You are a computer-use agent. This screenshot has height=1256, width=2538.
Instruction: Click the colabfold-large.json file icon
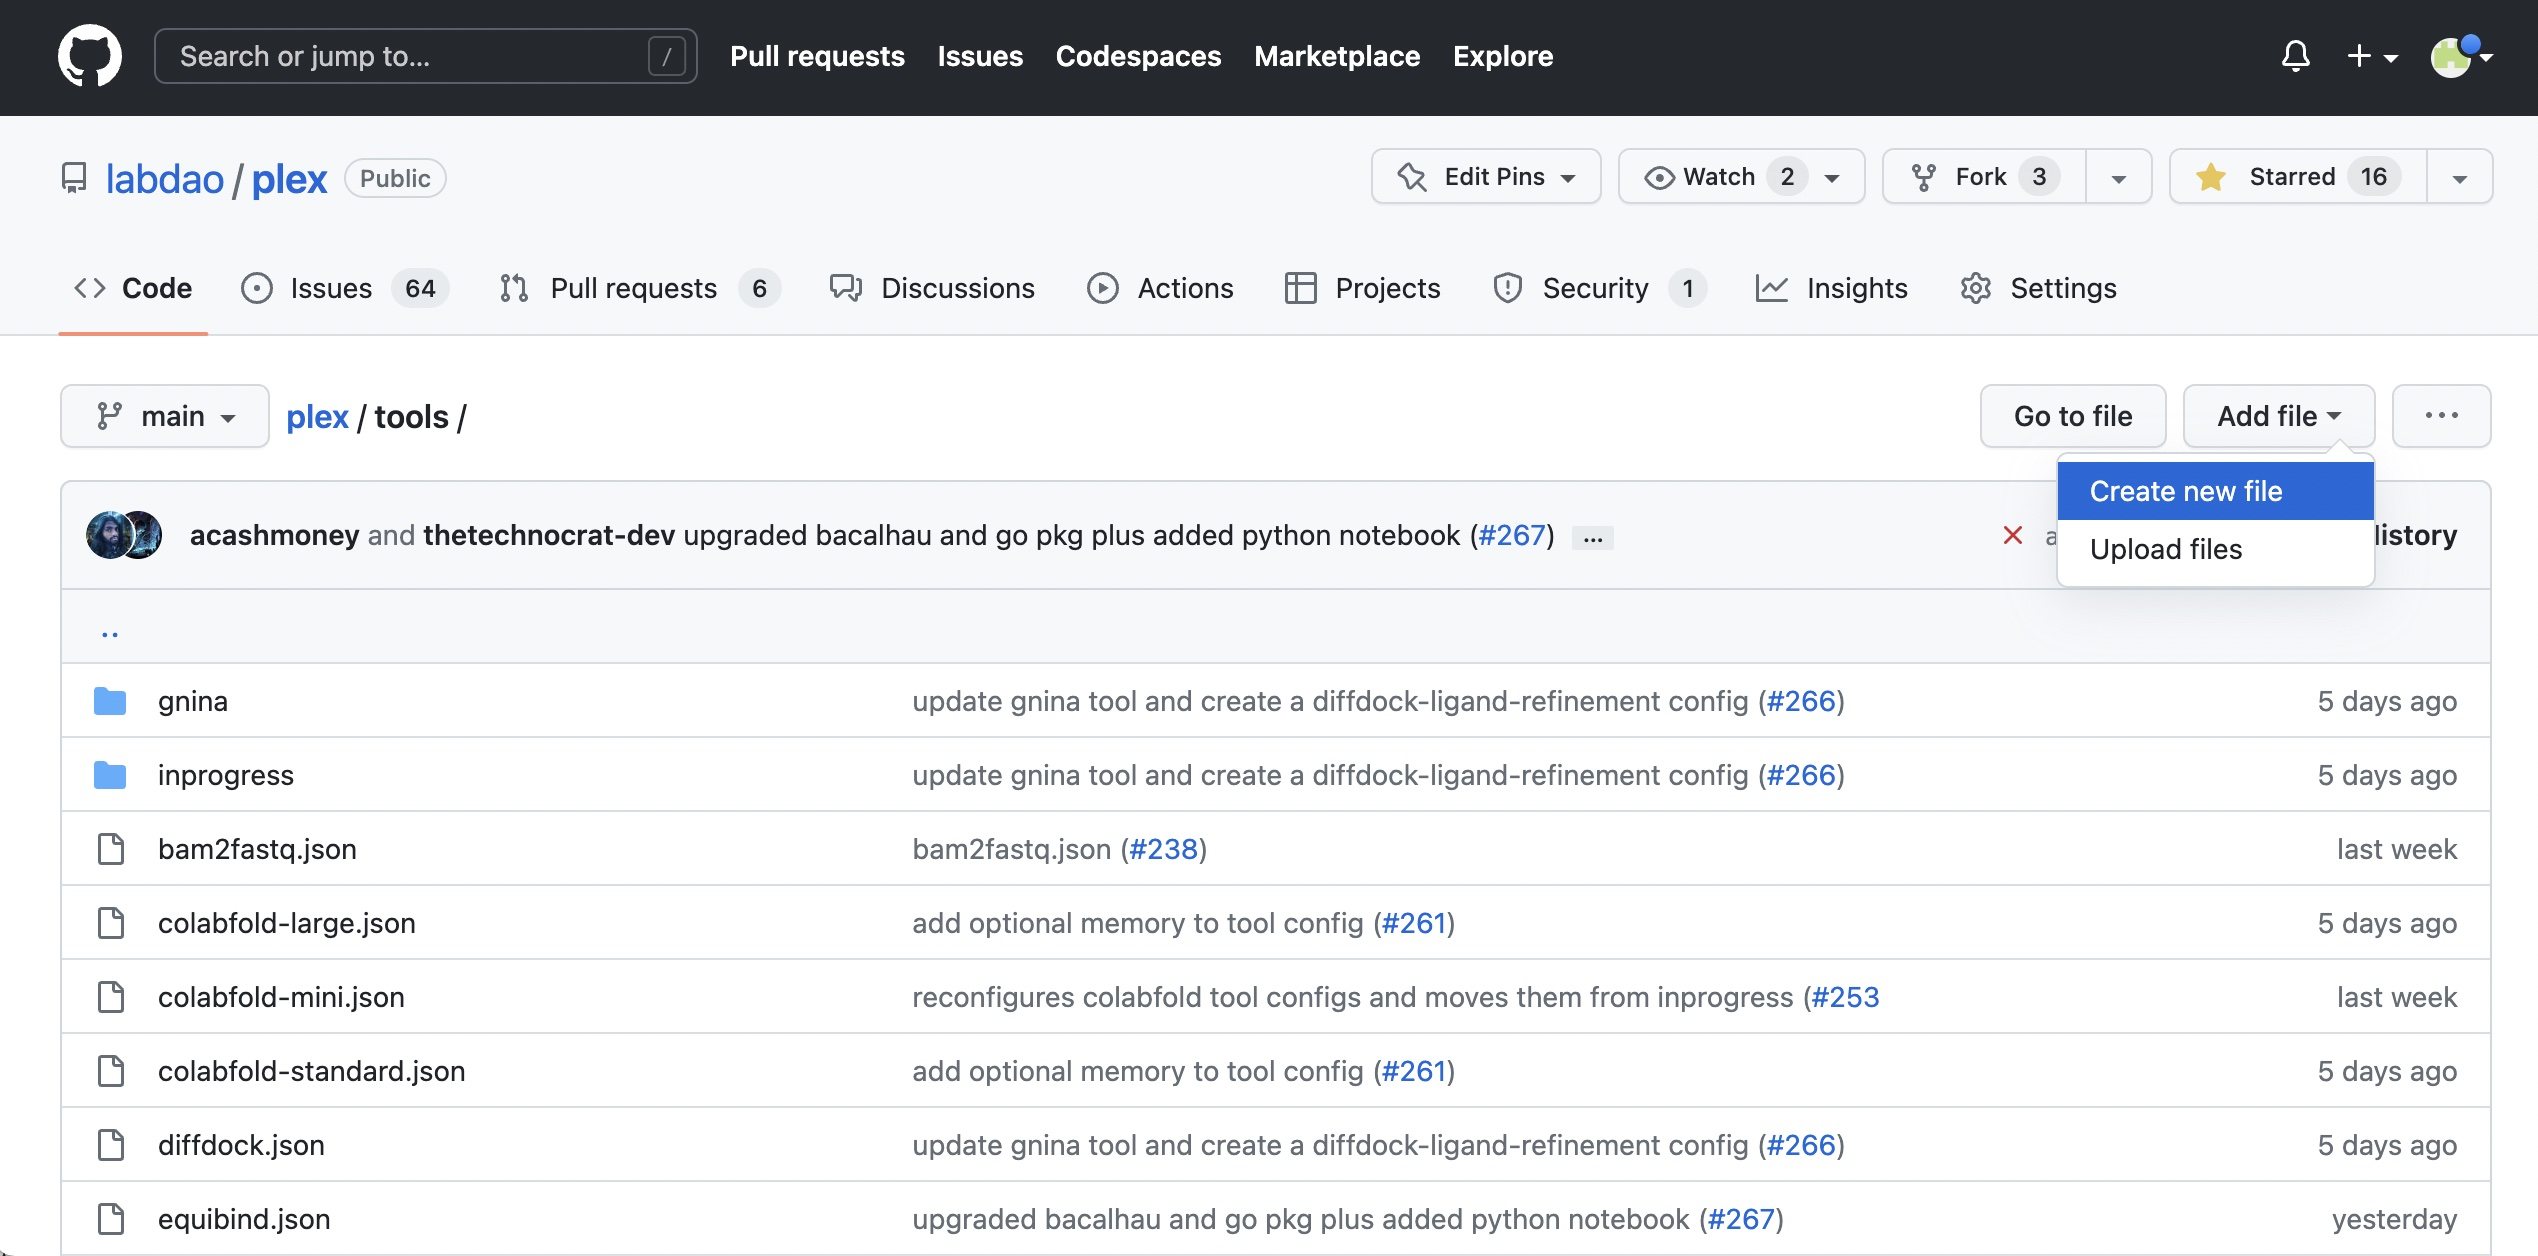pyautogui.click(x=111, y=923)
